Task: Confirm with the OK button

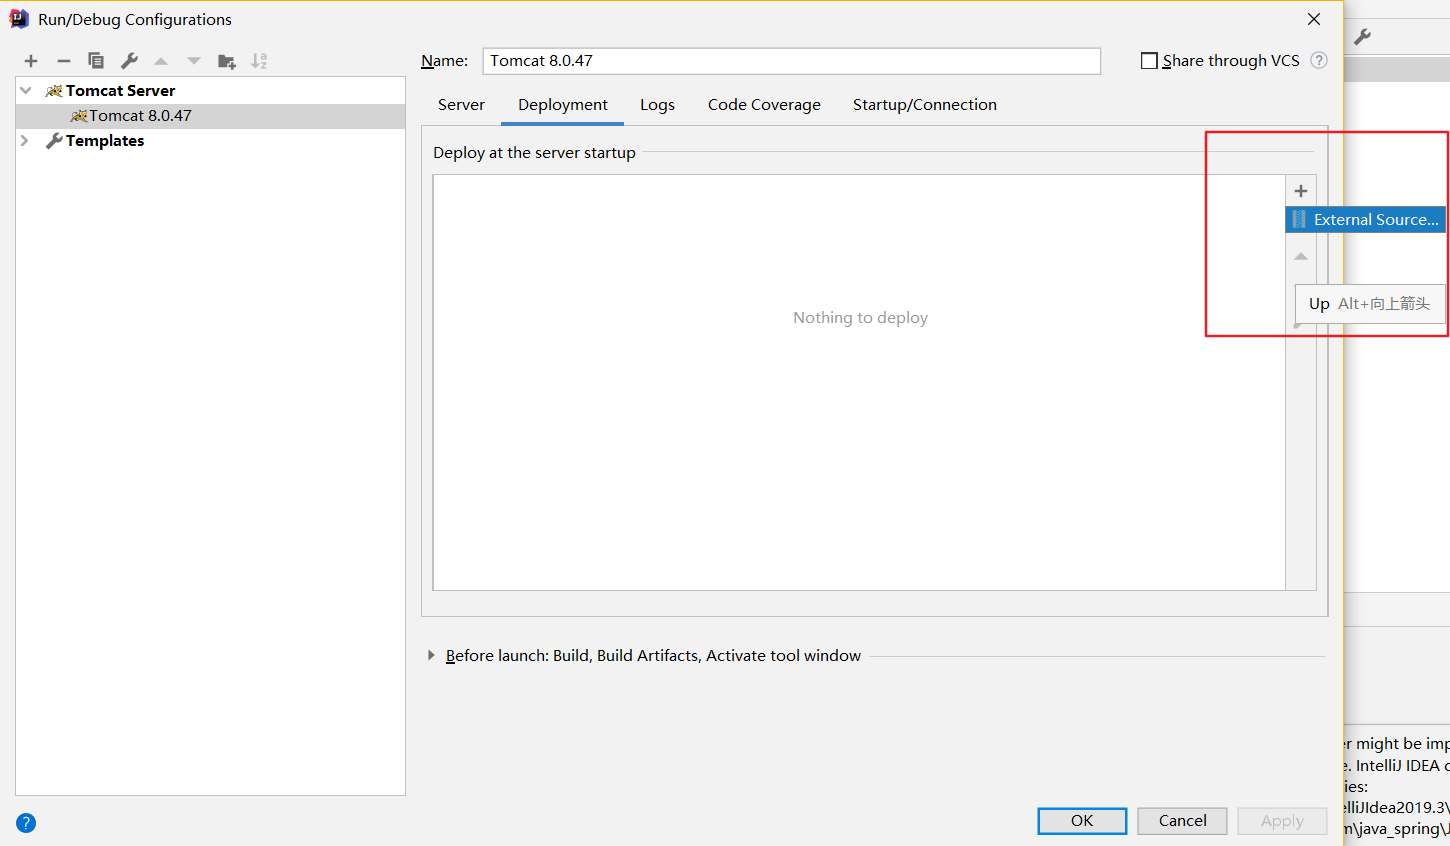Action: click(x=1082, y=821)
